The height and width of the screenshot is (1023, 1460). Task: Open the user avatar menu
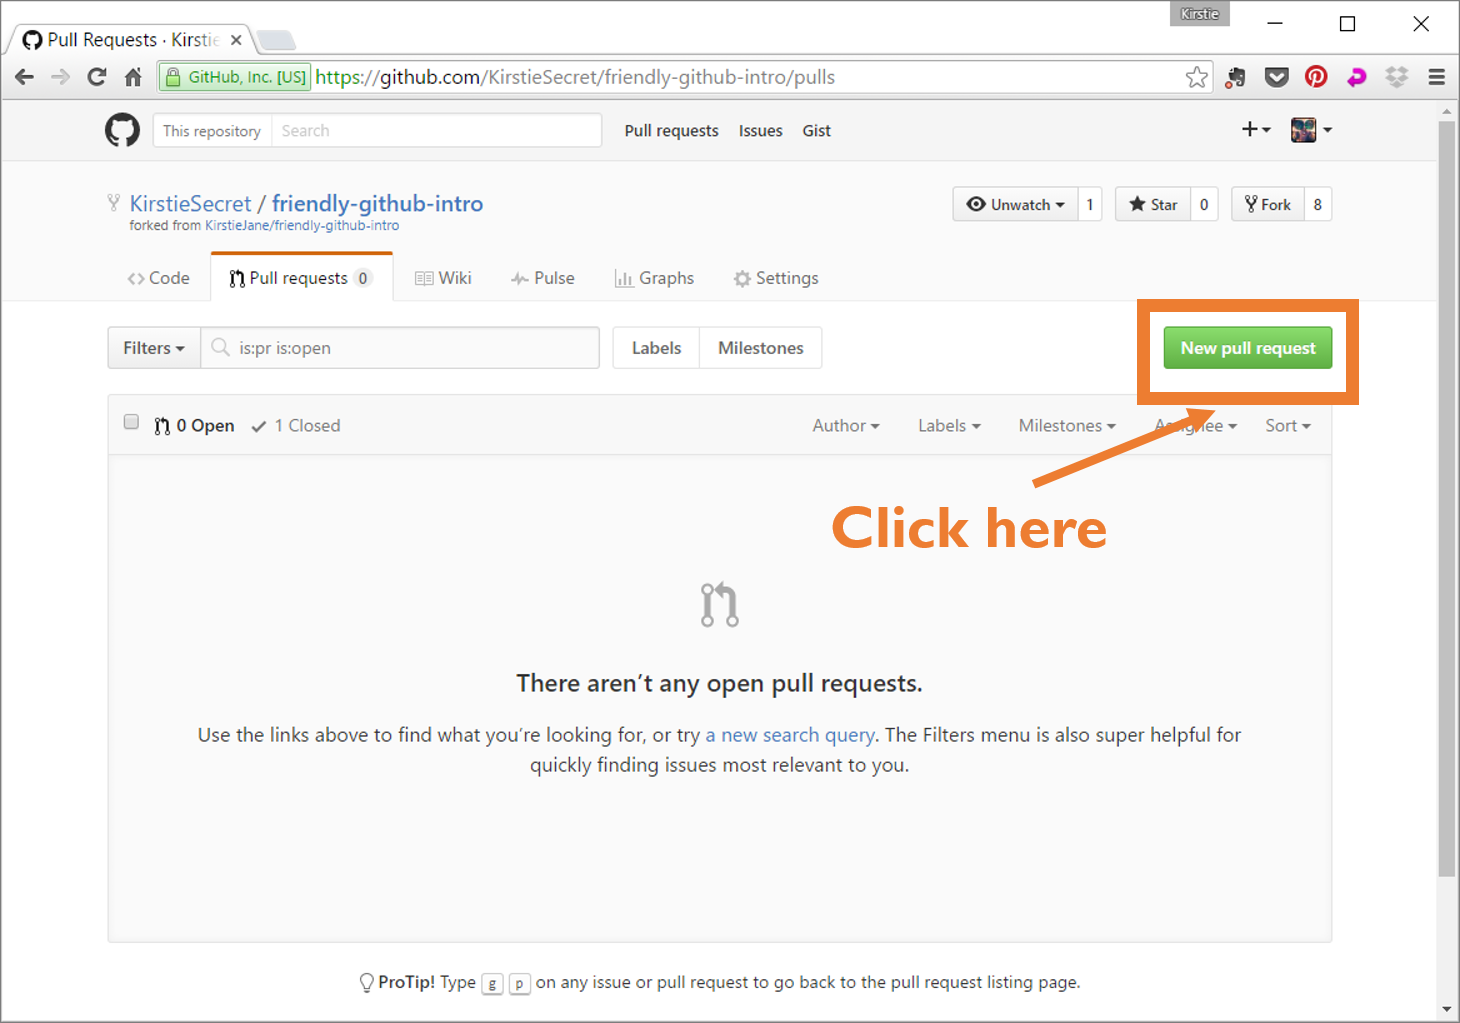[1311, 129]
